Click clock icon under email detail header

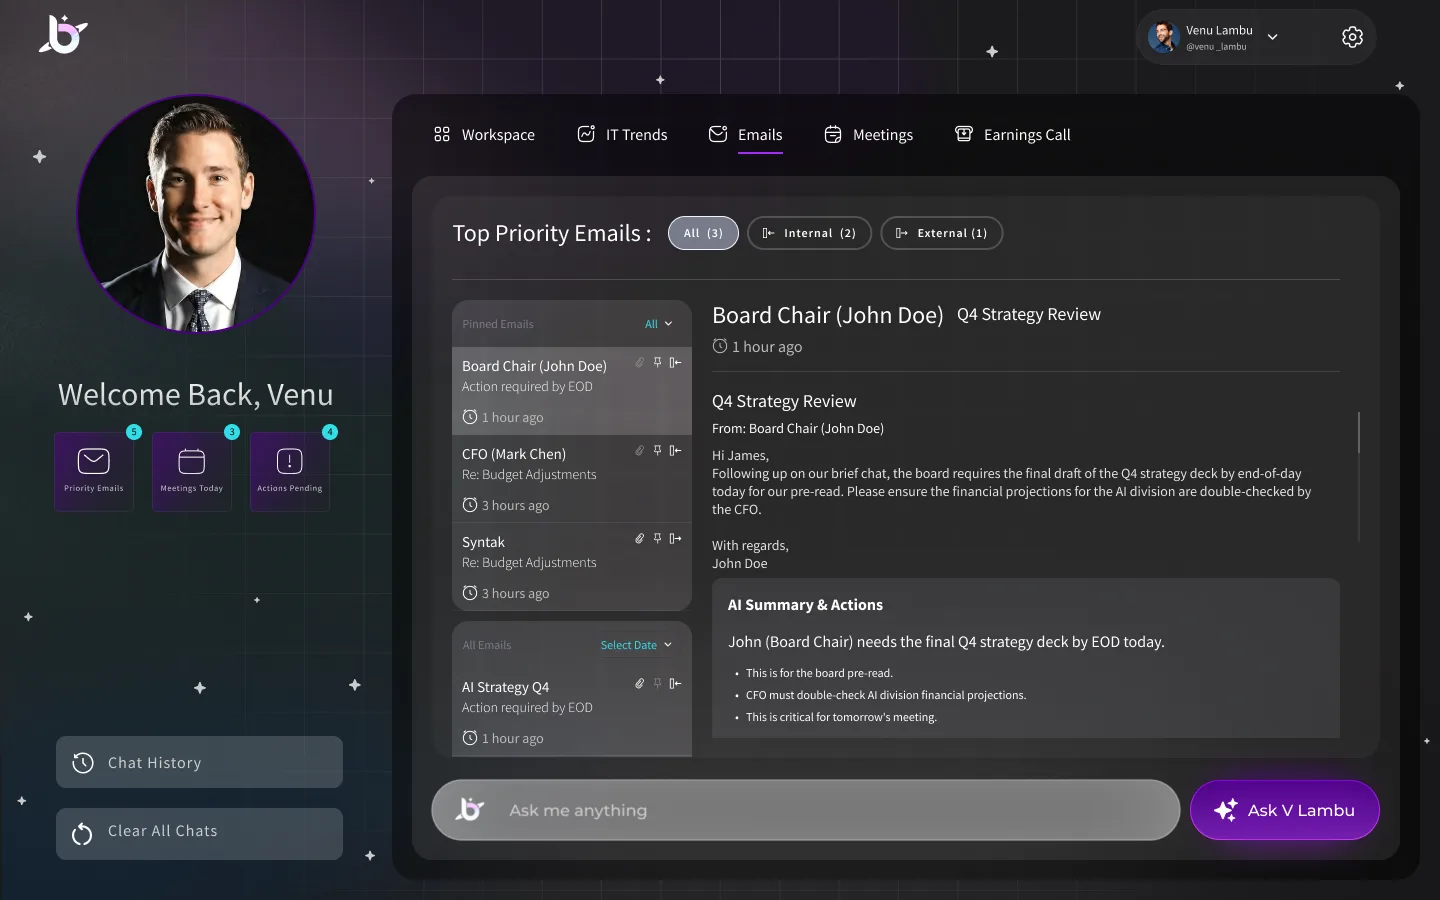(x=720, y=346)
